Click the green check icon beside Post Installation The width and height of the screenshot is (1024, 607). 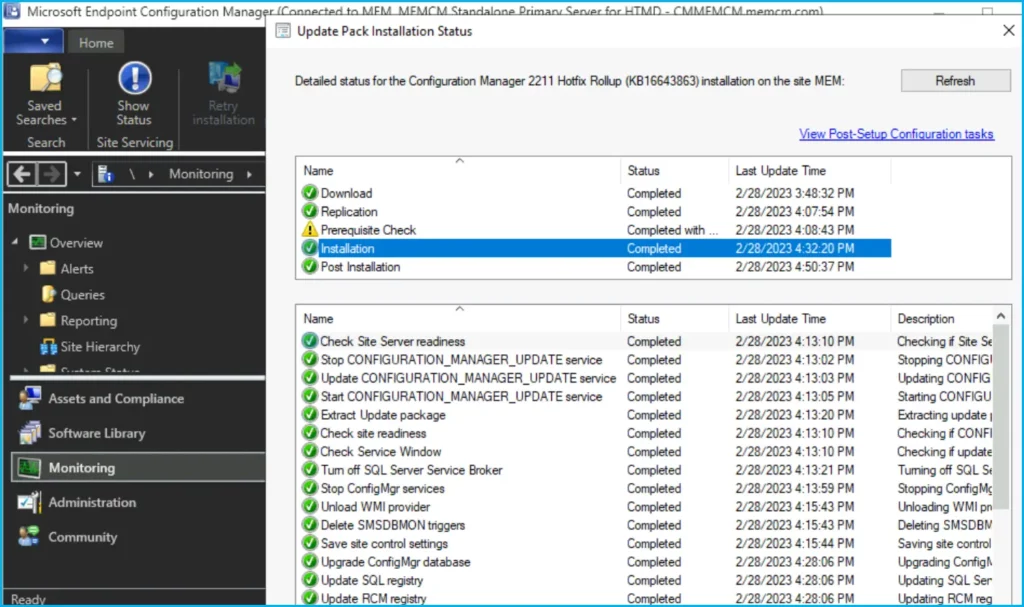(310, 267)
